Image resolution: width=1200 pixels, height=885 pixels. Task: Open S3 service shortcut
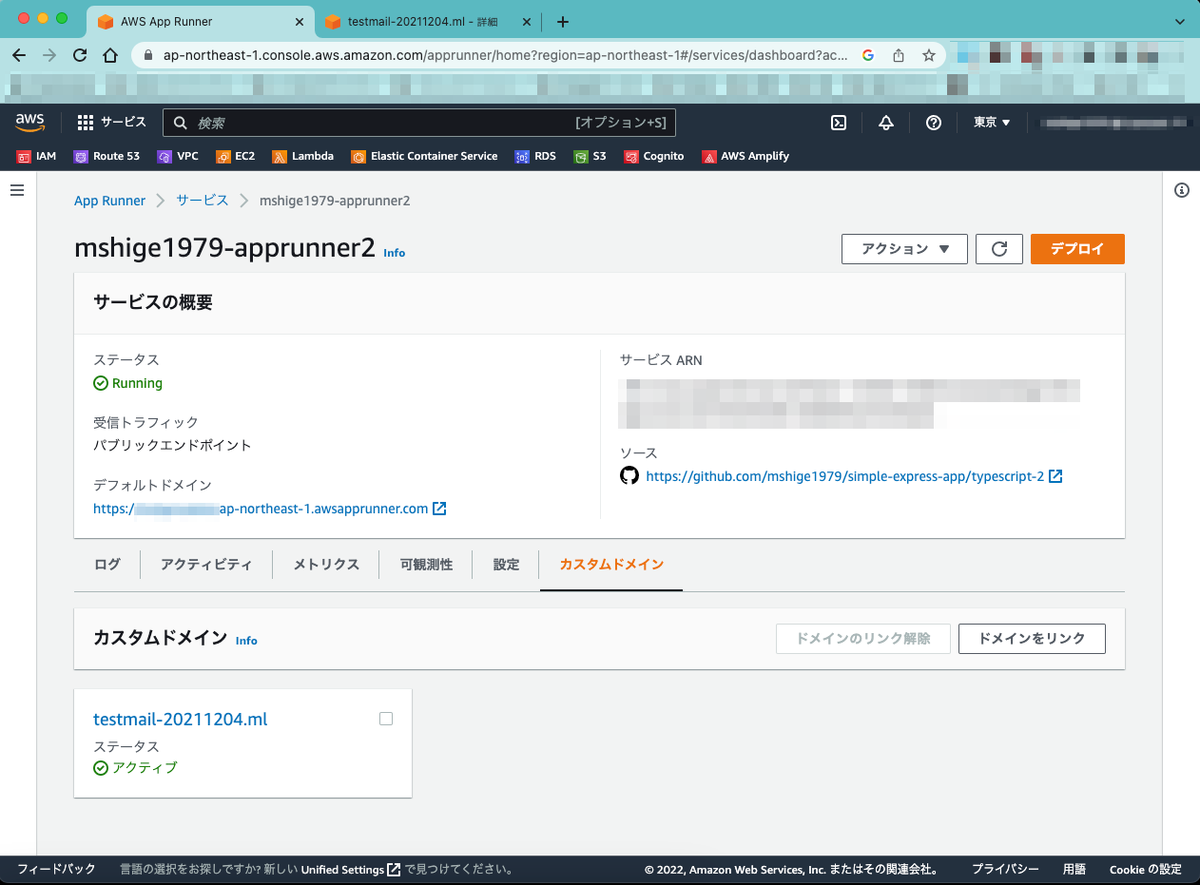589,156
